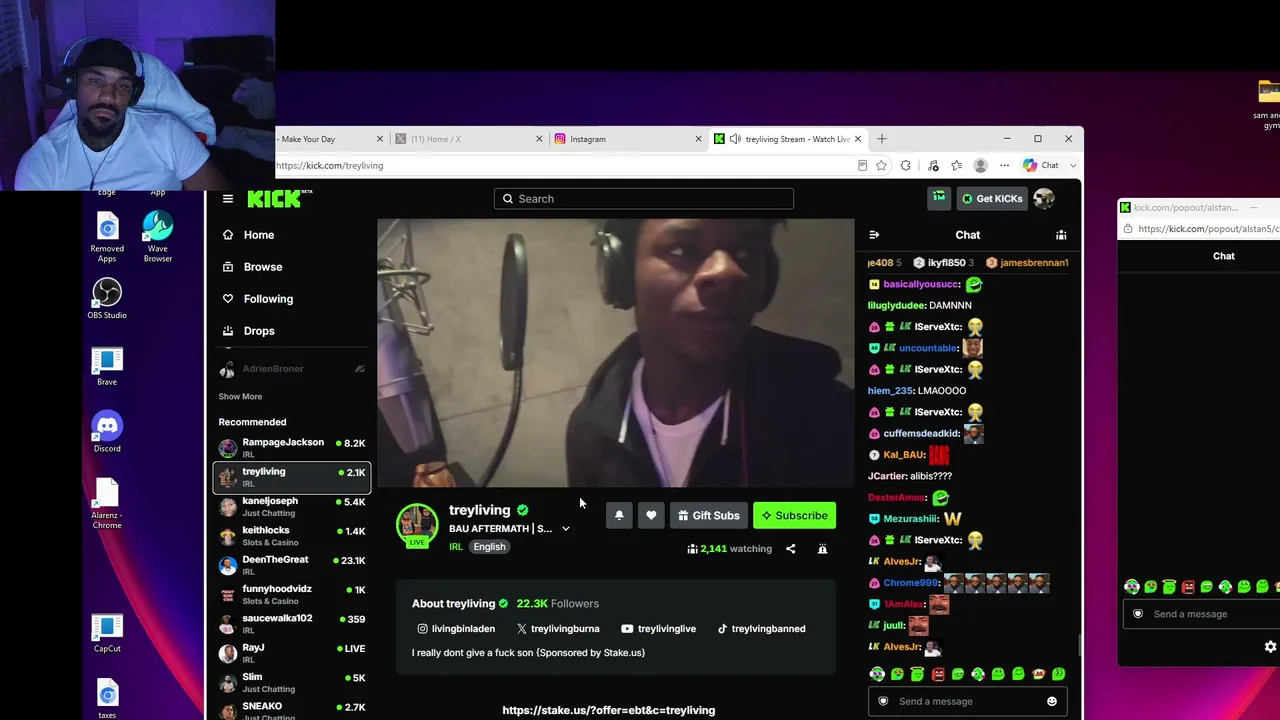Click the live stream video player

click(x=616, y=353)
